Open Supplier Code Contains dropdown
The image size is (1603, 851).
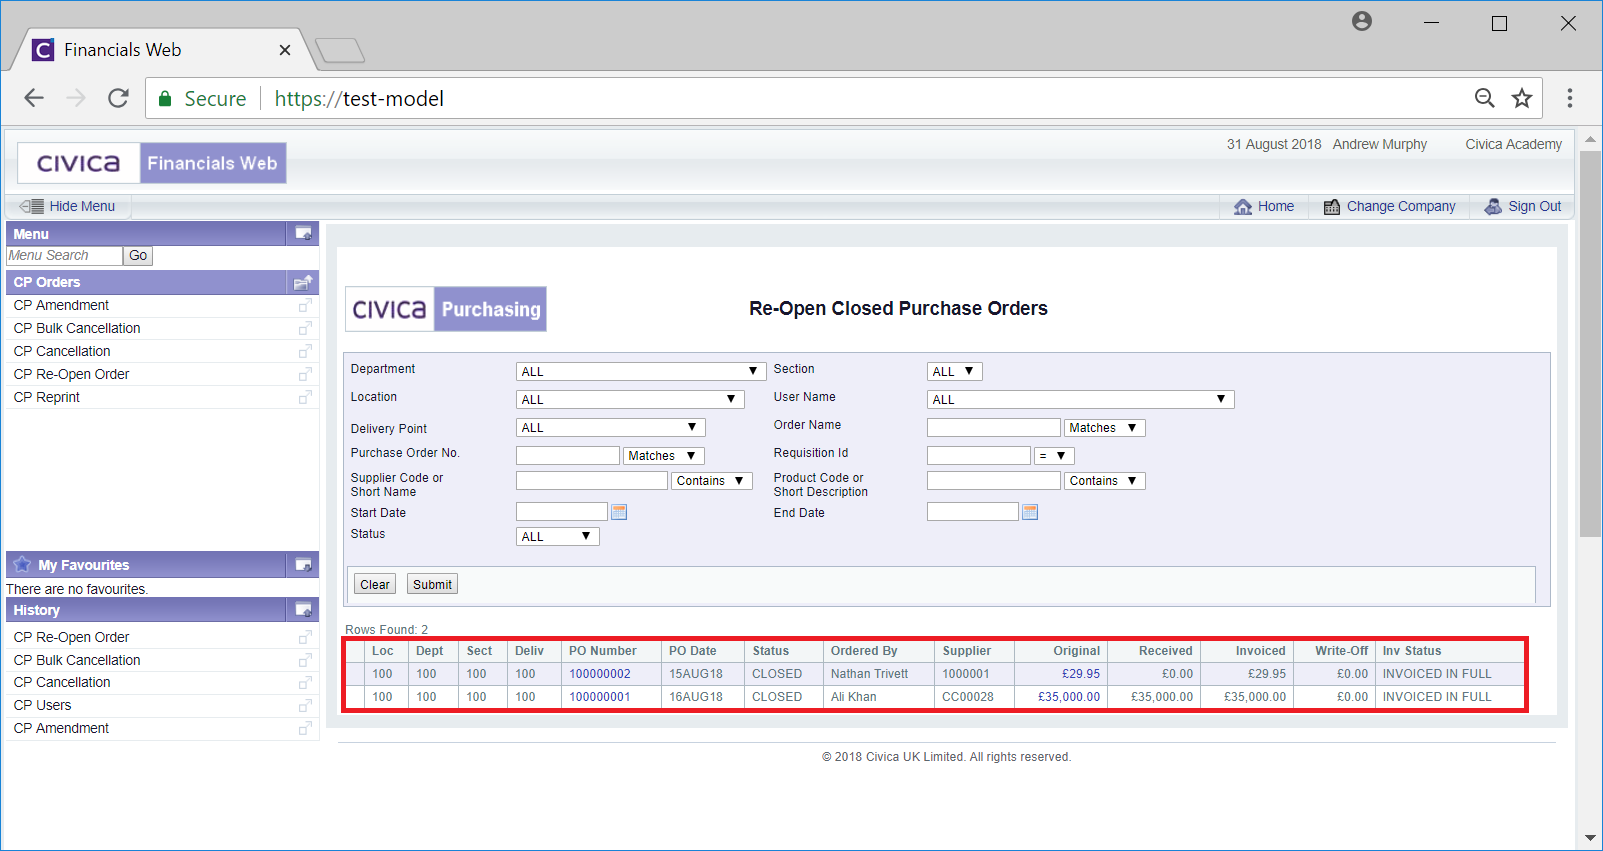(x=711, y=480)
